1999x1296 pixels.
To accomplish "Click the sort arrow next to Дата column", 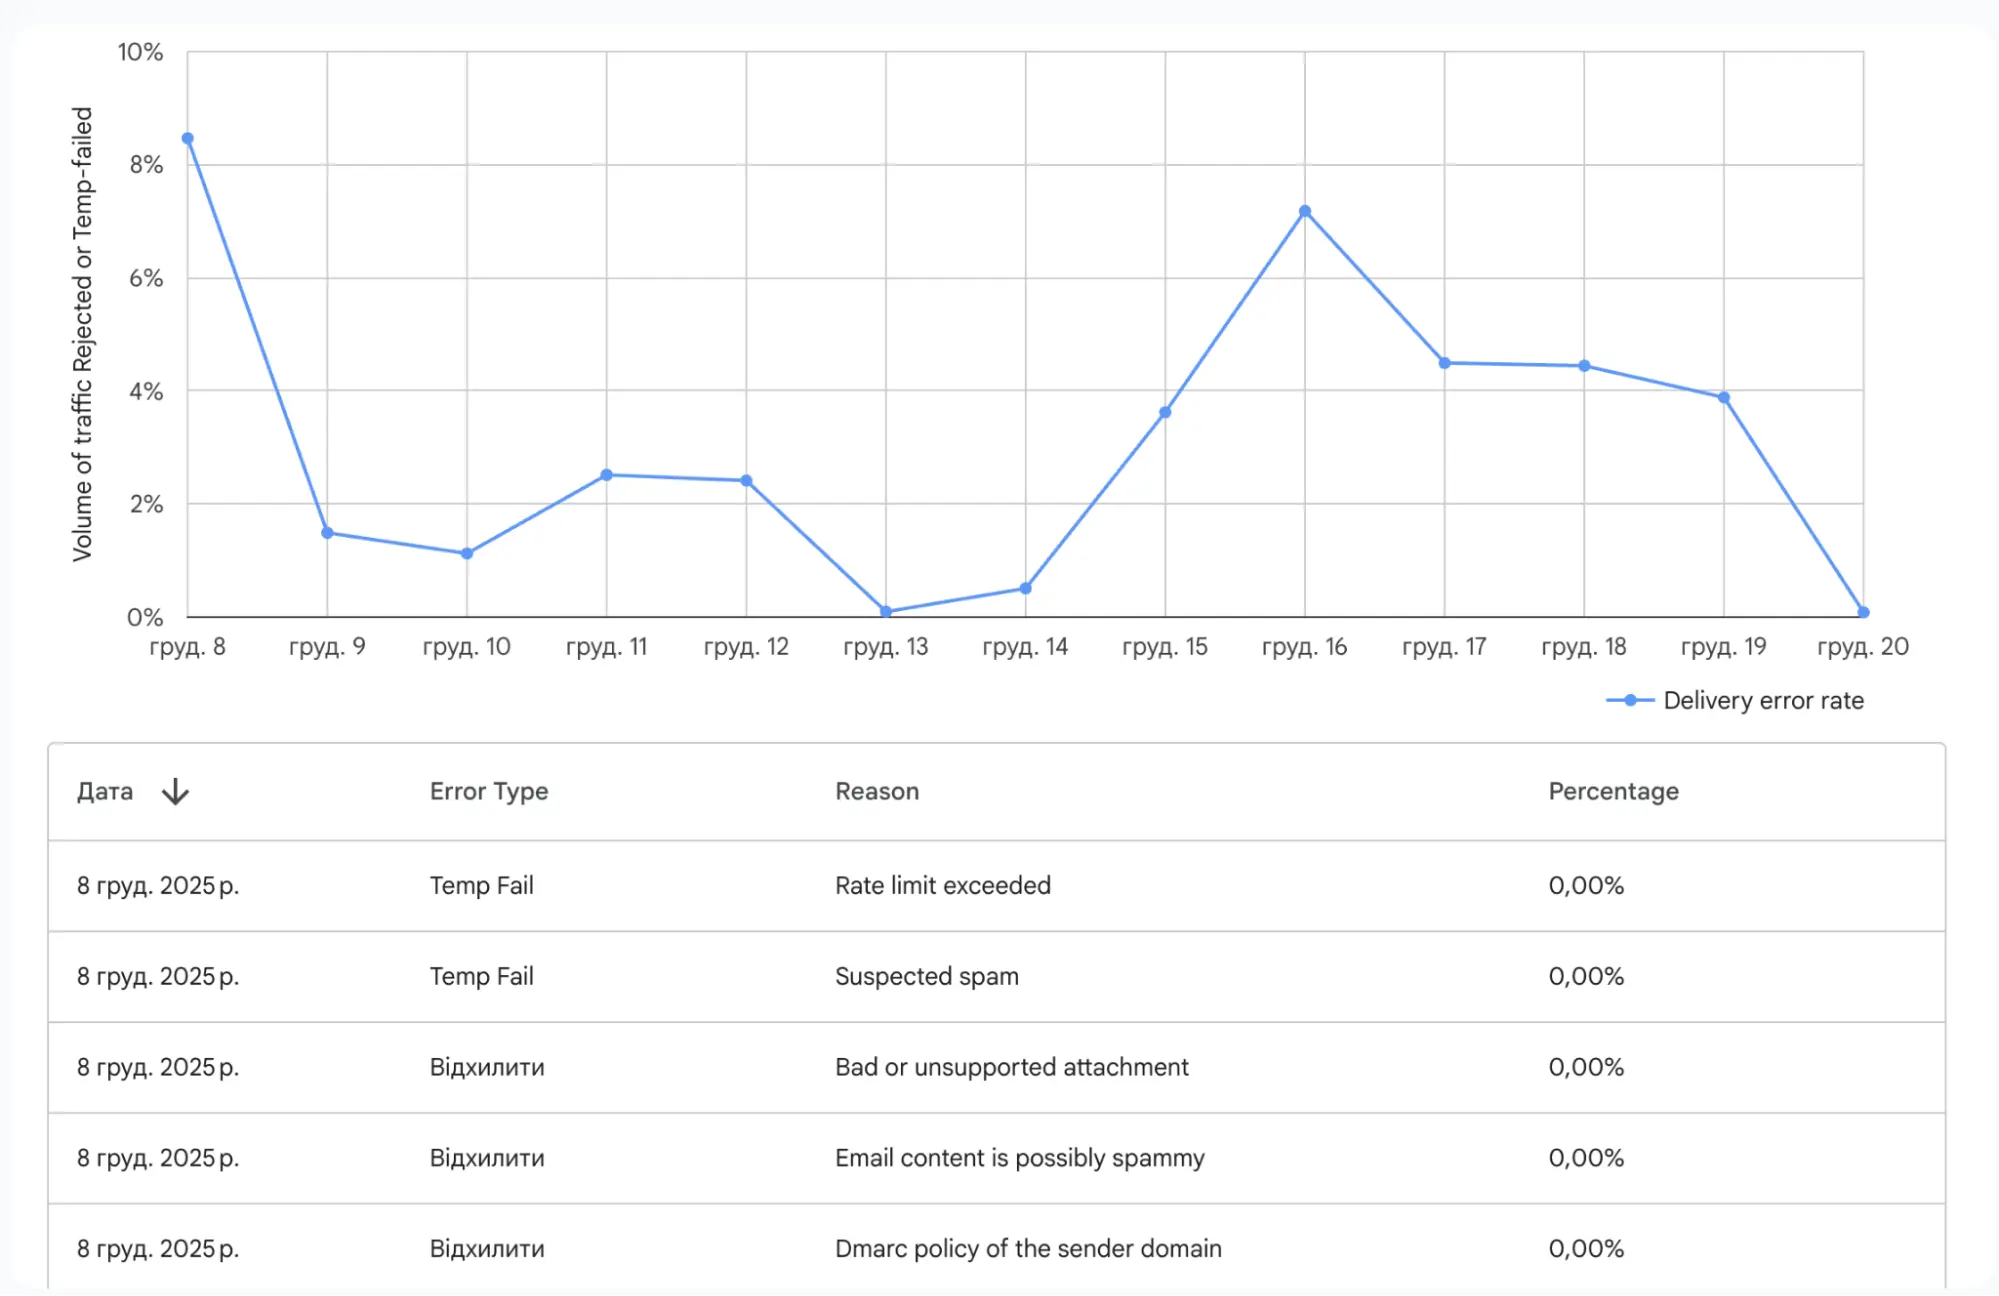I will point(175,791).
